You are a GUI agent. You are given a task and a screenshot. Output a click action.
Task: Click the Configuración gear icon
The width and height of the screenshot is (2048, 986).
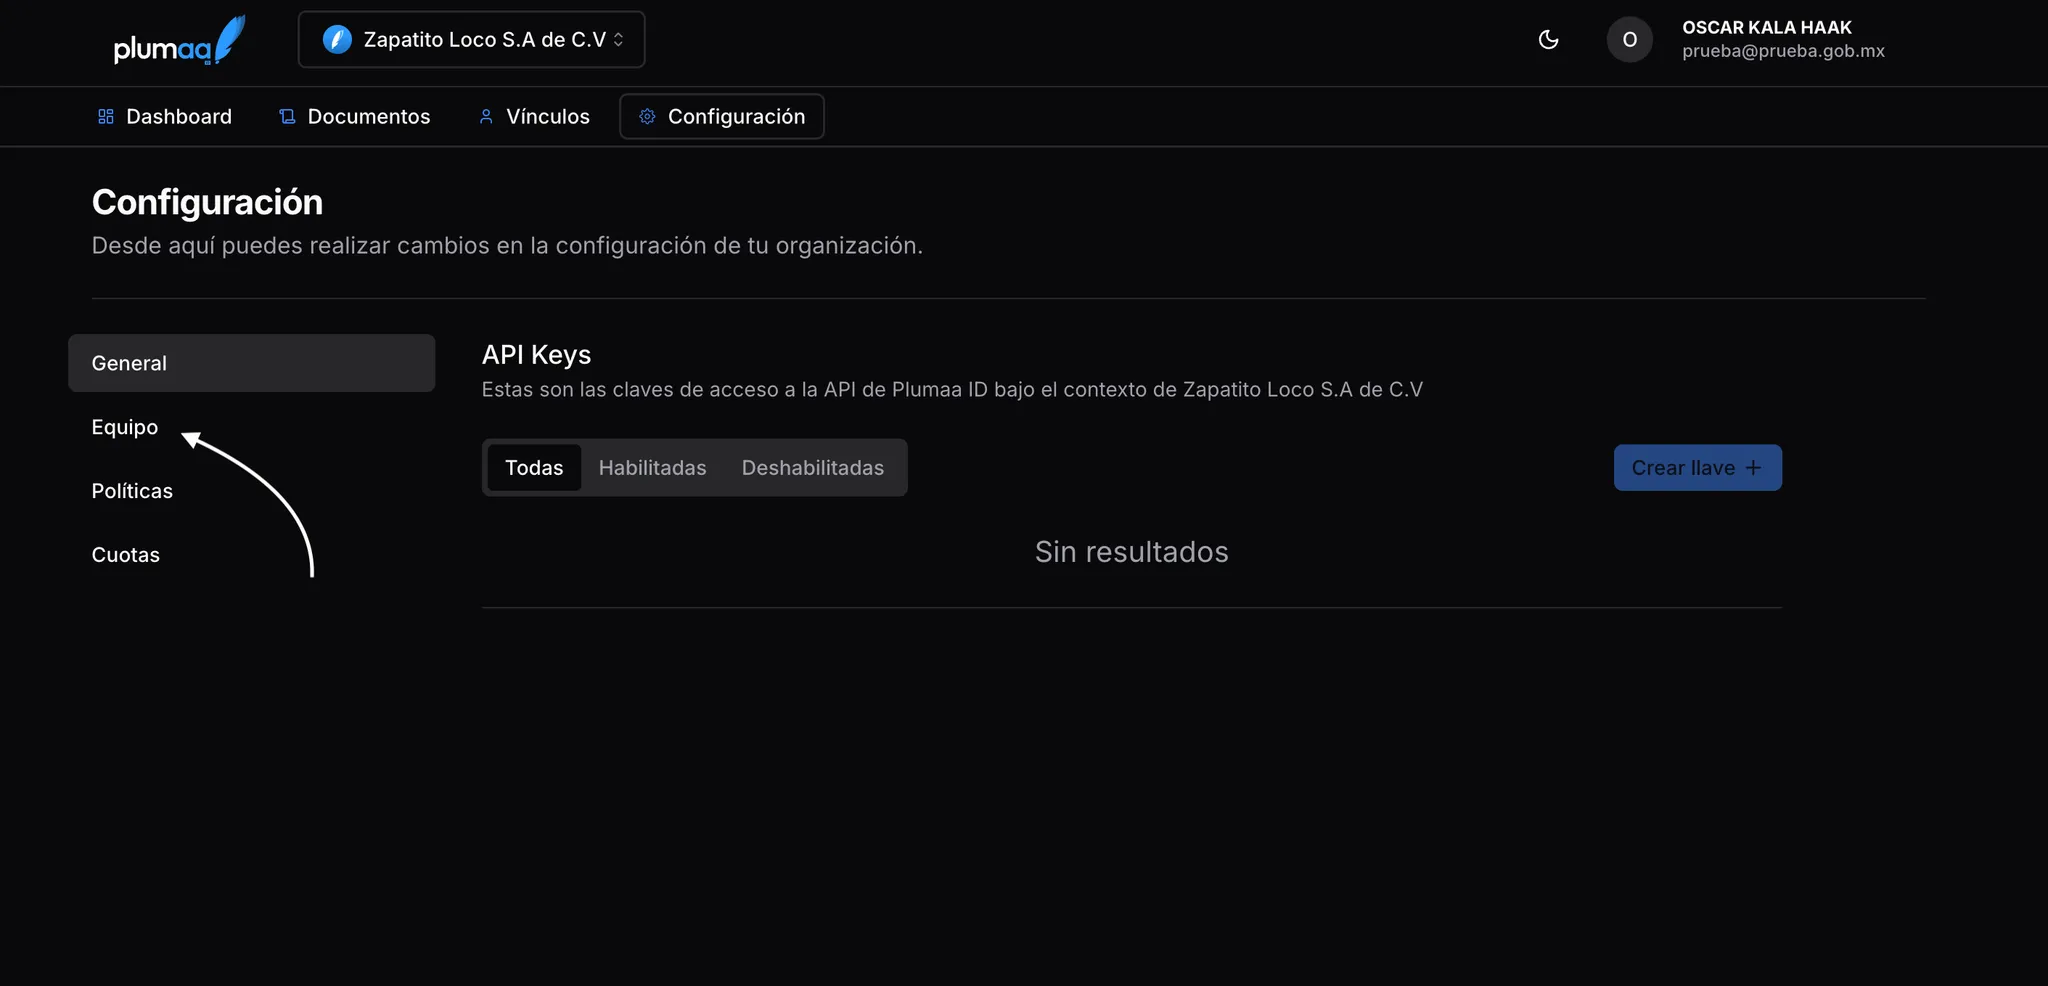point(647,117)
